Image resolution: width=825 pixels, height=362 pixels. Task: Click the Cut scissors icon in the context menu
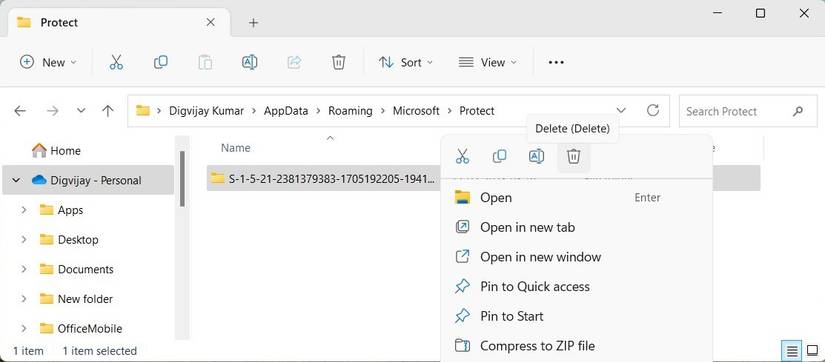tap(462, 156)
